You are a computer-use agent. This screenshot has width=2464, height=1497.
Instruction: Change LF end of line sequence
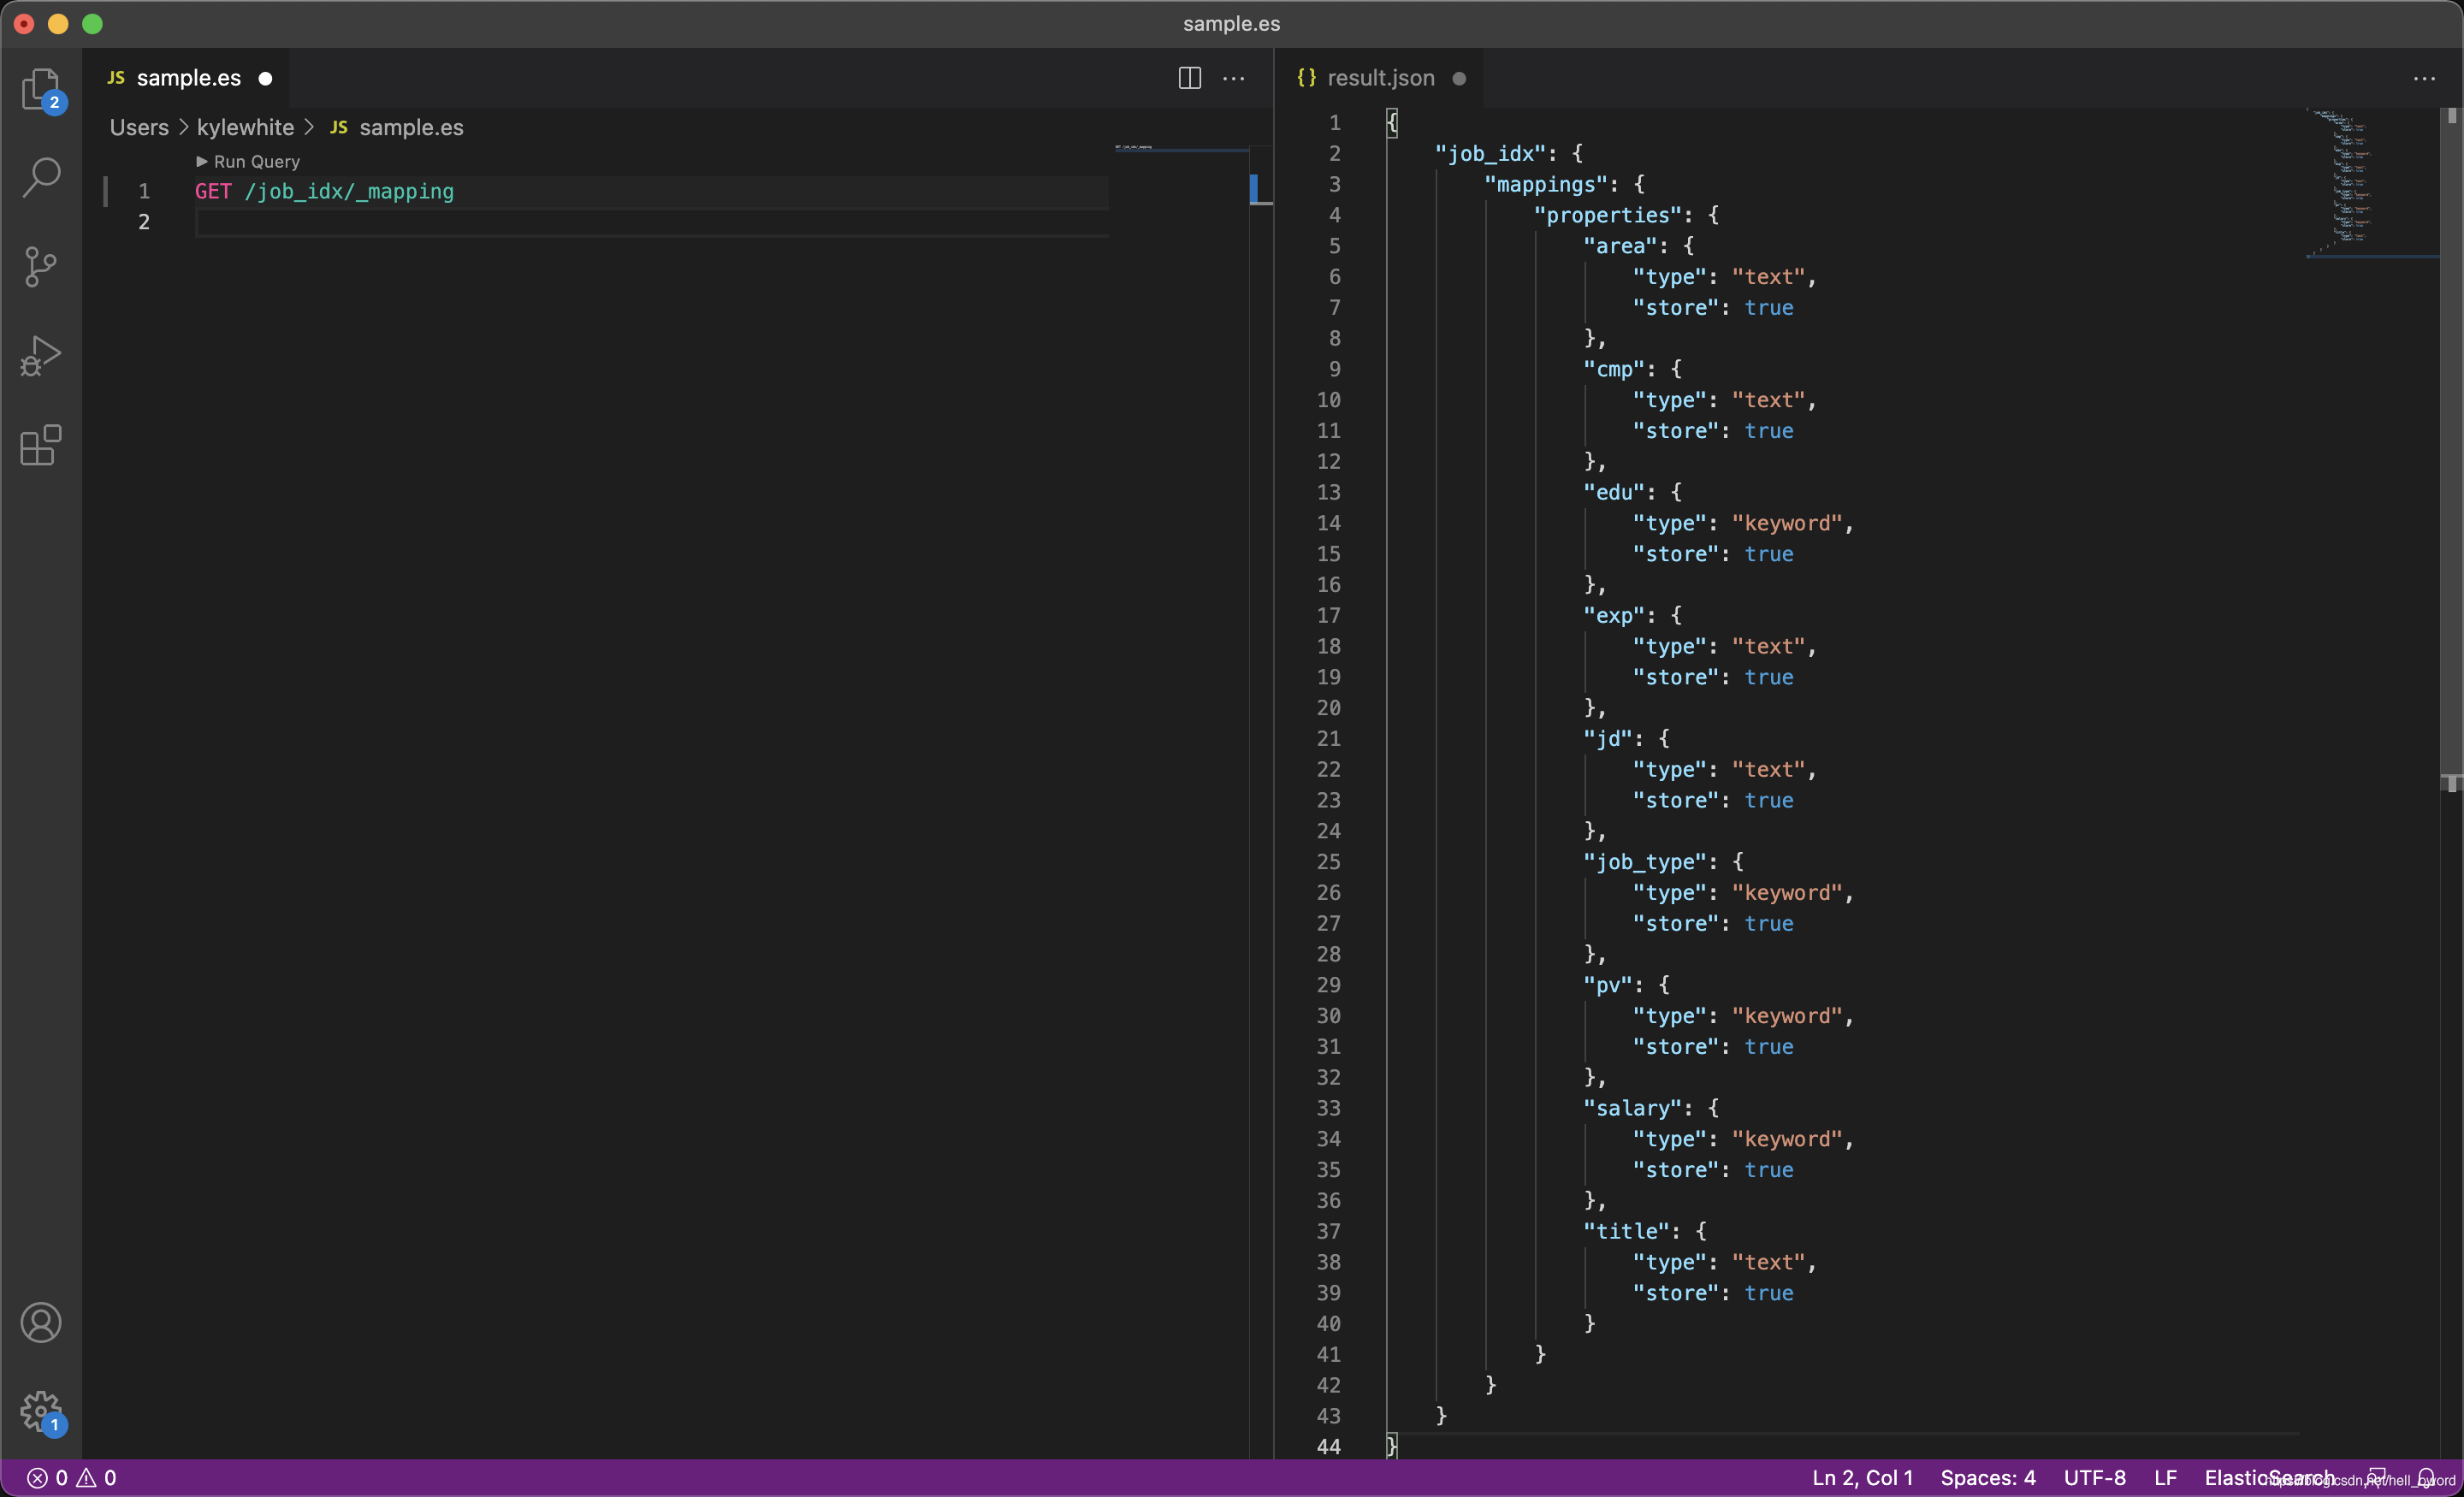coord(2165,1477)
